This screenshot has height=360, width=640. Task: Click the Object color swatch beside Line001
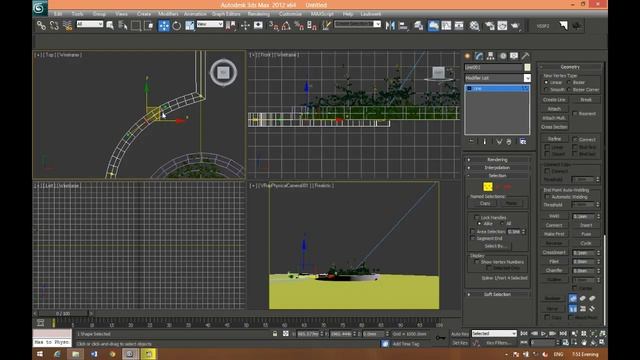pyautogui.click(x=527, y=67)
